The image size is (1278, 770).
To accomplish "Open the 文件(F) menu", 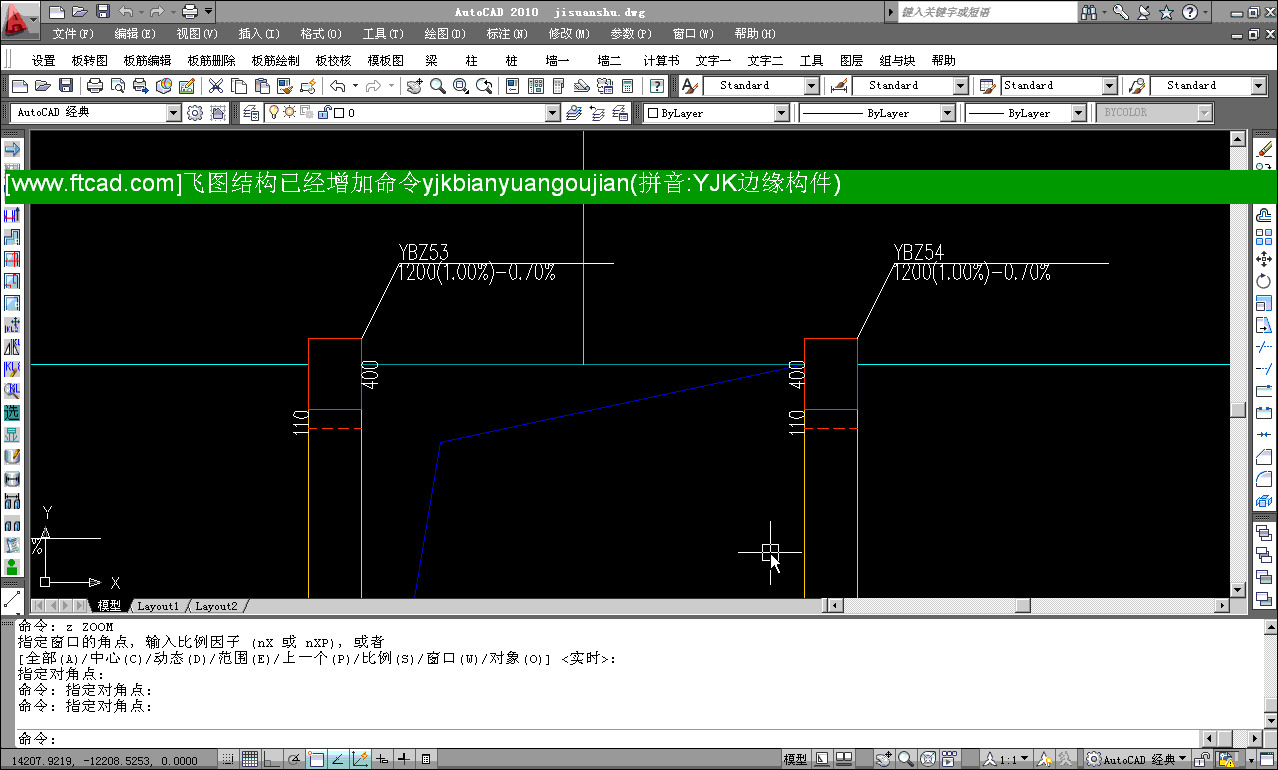I will tap(73, 33).
